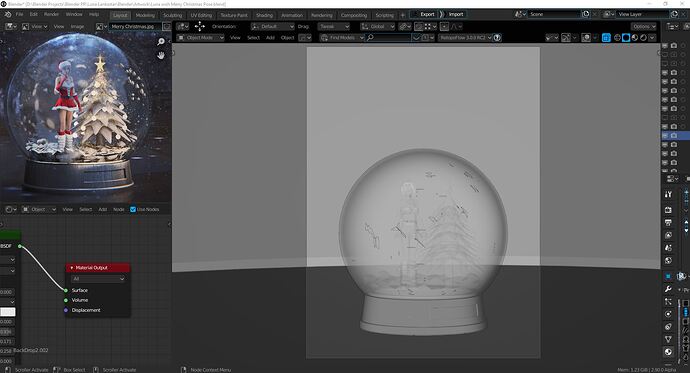The height and width of the screenshot is (373, 690).
Task: Open the Edit menu
Action: point(33,15)
